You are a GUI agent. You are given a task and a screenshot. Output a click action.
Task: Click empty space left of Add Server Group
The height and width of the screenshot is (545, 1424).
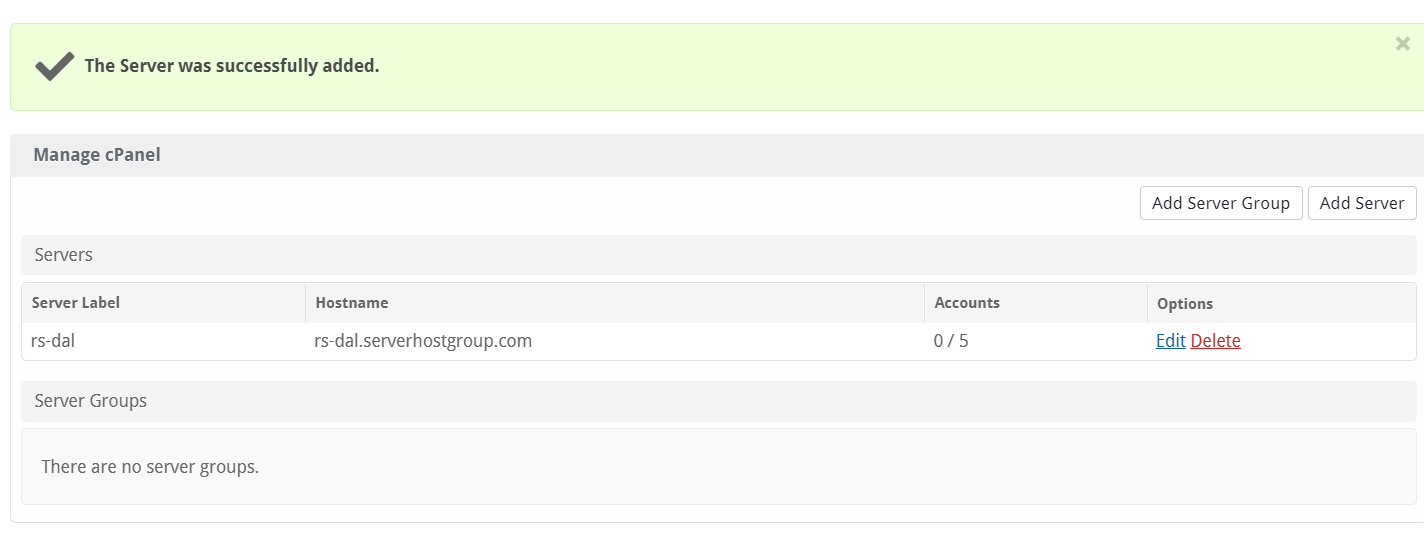[x=600, y=203]
